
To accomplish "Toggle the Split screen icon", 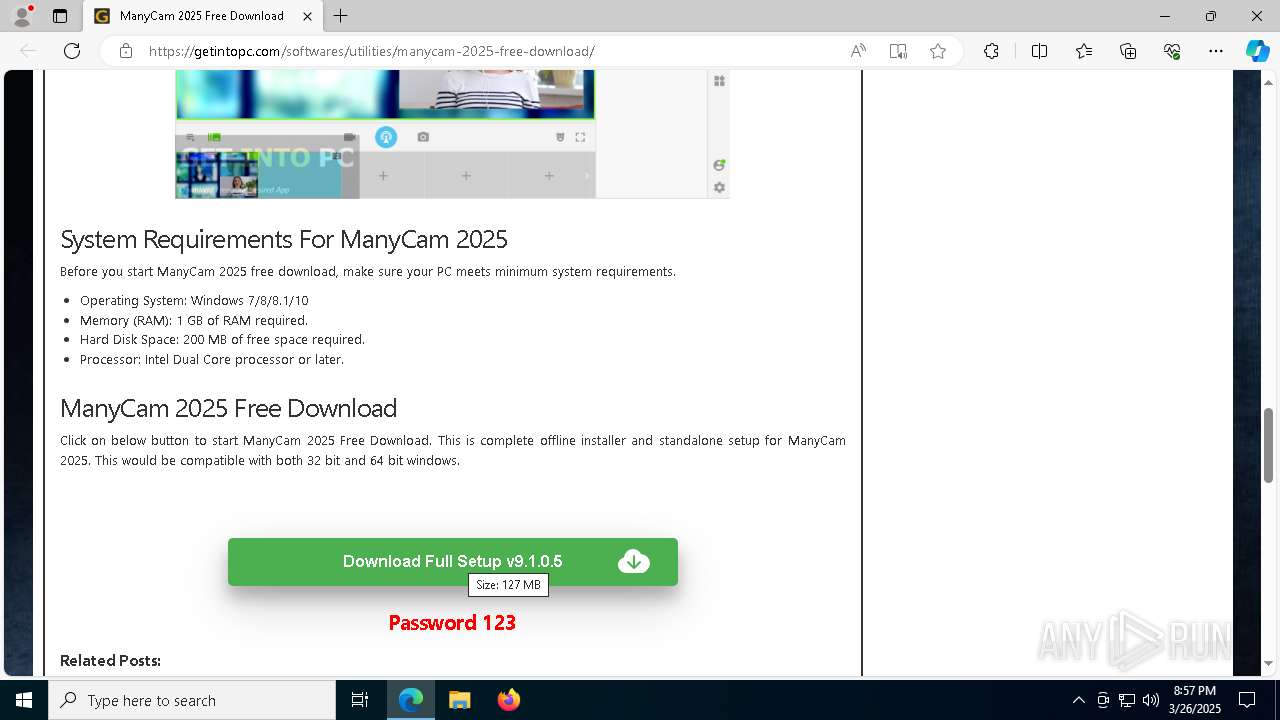I will 1039,51.
